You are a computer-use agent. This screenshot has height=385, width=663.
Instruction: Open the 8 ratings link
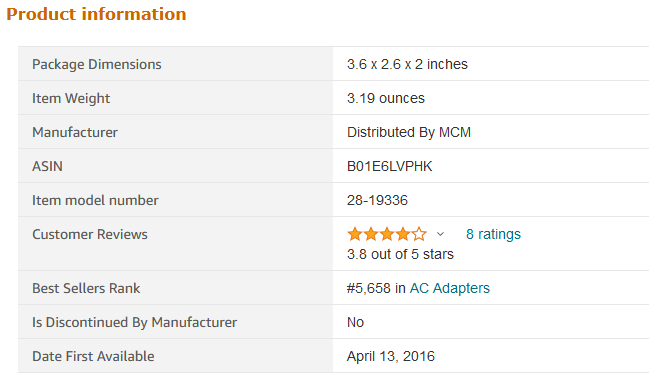493,234
